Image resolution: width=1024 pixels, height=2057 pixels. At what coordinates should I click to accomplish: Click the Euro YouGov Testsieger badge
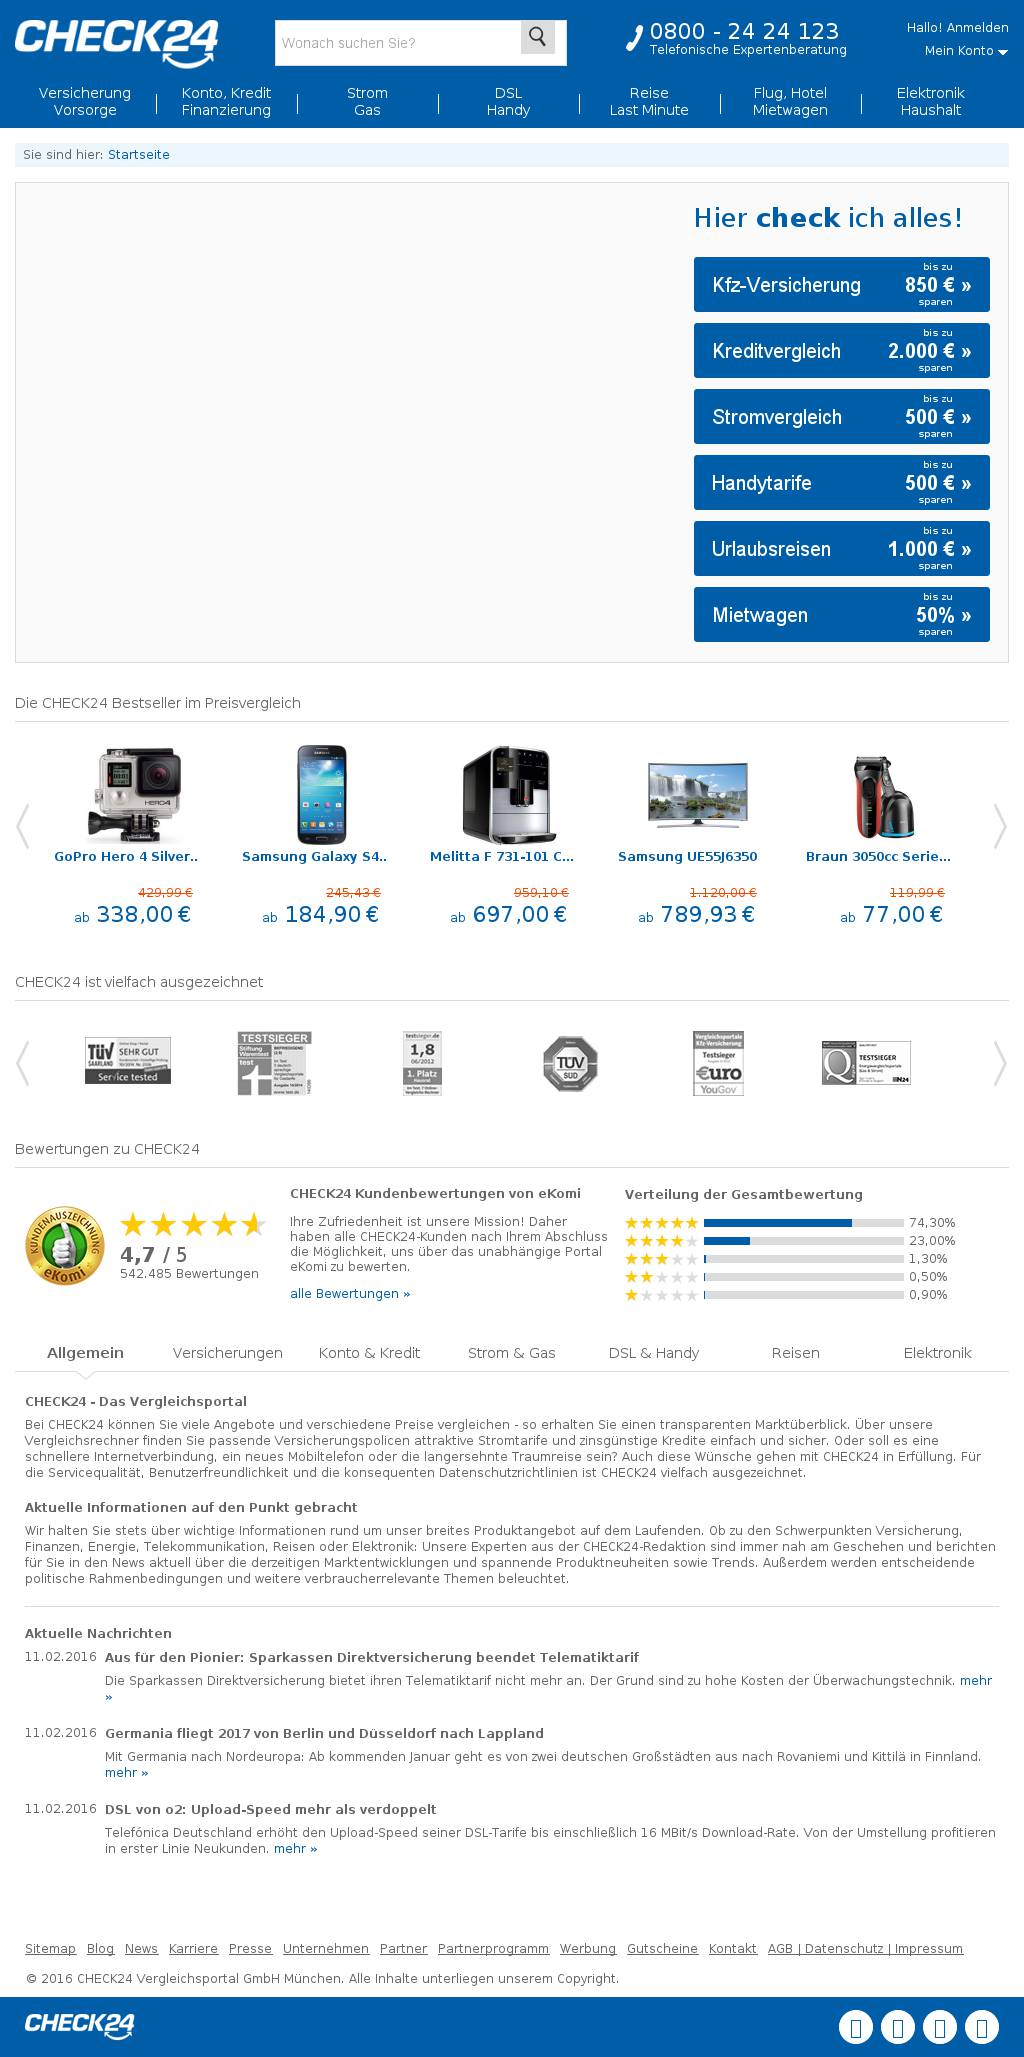[x=718, y=1063]
